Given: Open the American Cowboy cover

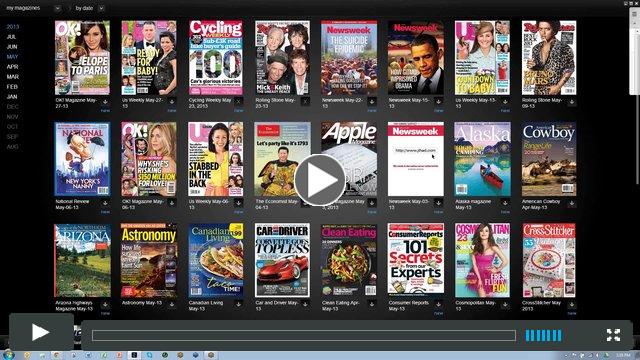Looking at the screenshot, I should pyautogui.click(x=549, y=159).
